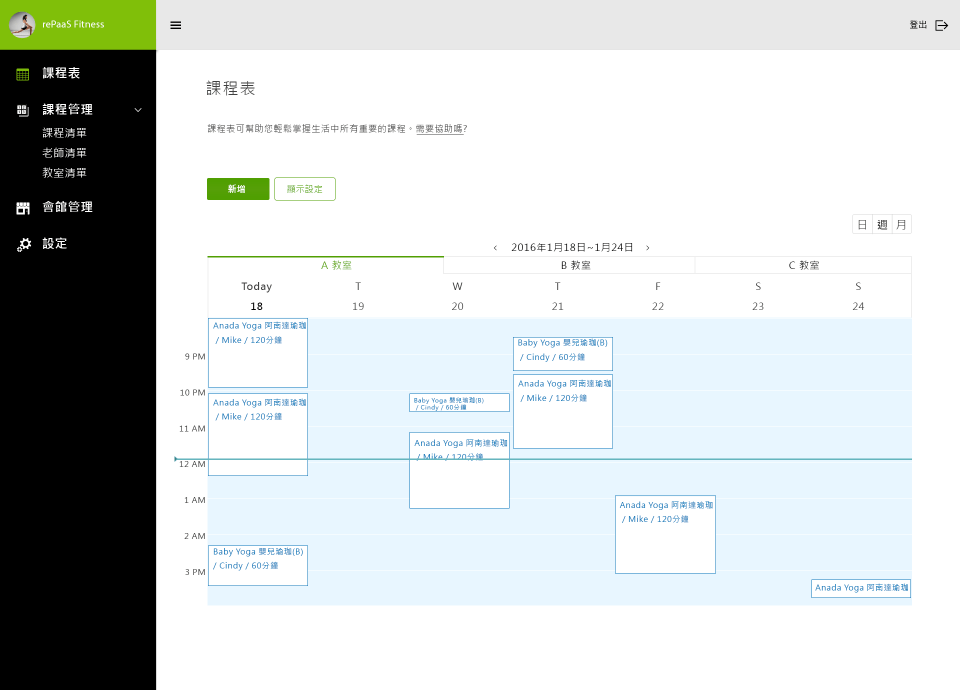Switch calendar to 月 month view
Screen dimensions: 960x690
[901, 225]
